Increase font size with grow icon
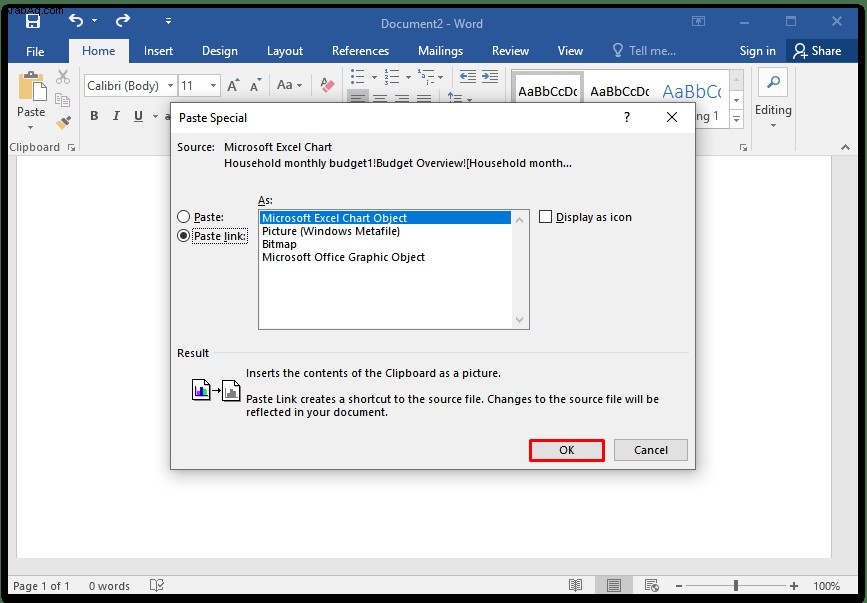 [233, 85]
